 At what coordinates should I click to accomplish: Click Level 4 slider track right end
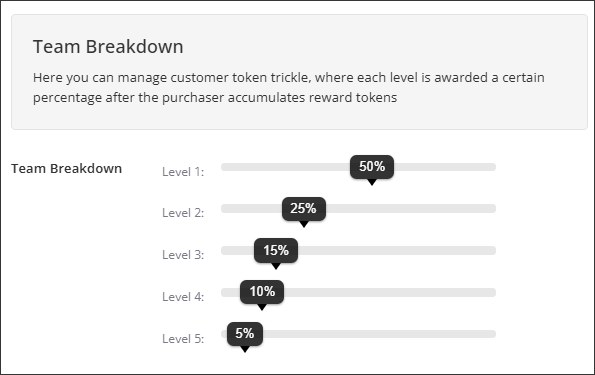pyautogui.click(x=492, y=292)
